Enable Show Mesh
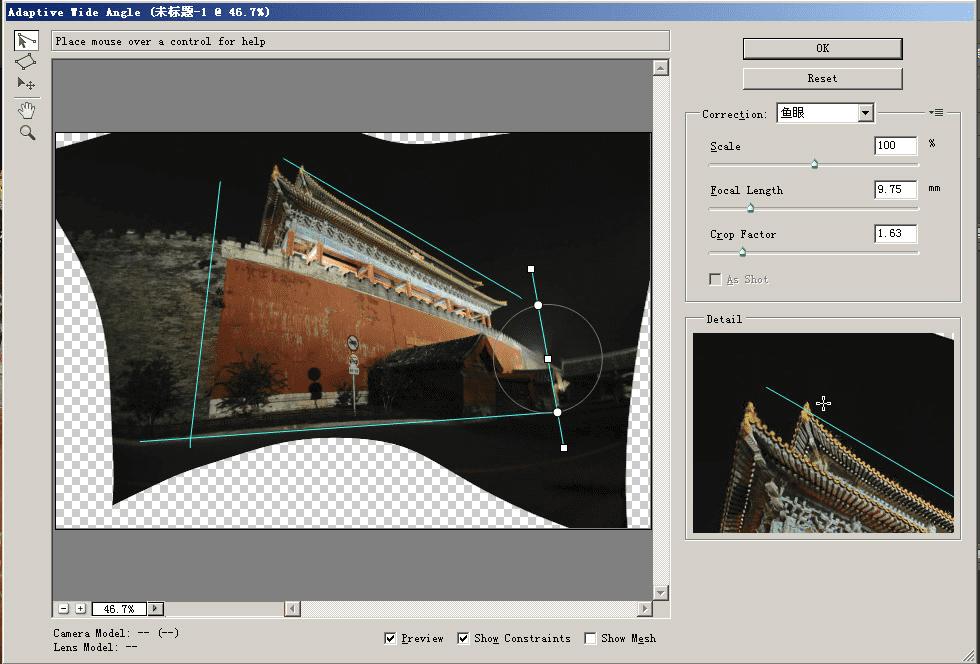980x664 pixels. 590,638
